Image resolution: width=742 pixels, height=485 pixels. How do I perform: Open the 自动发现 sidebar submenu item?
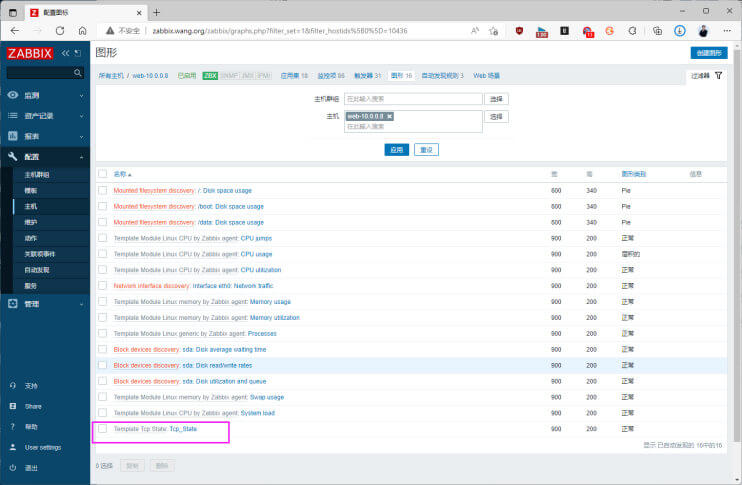37,270
